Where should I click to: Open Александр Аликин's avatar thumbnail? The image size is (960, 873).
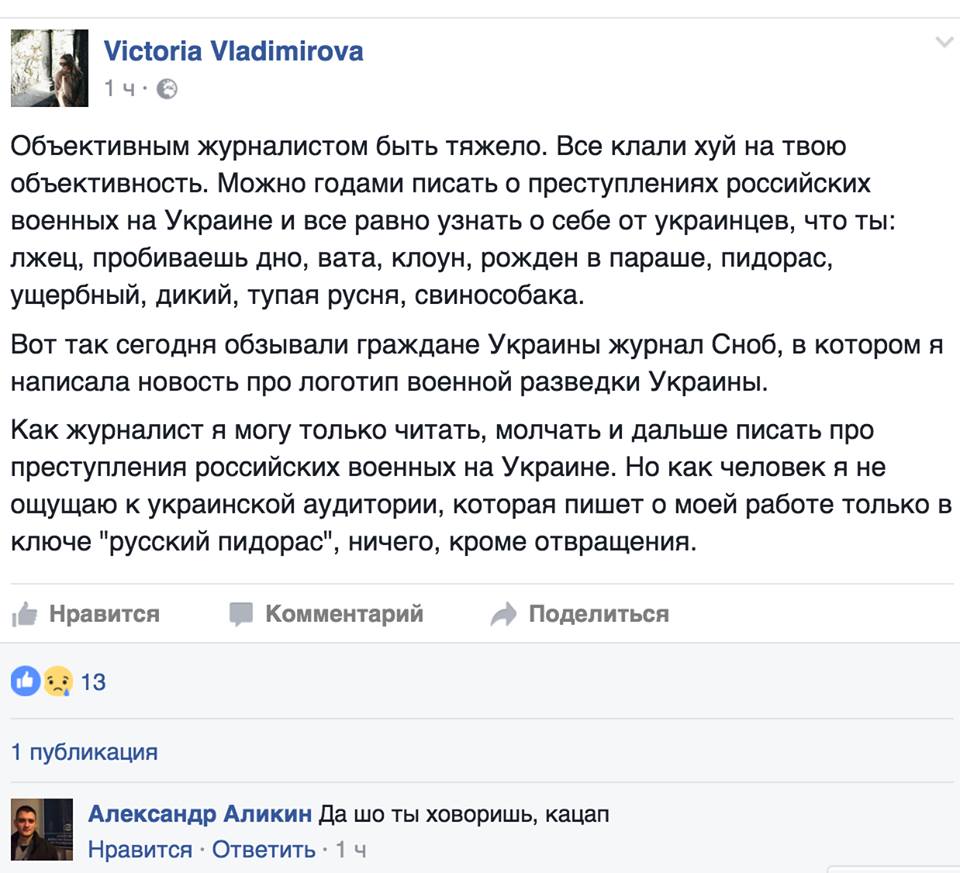click(43, 829)
